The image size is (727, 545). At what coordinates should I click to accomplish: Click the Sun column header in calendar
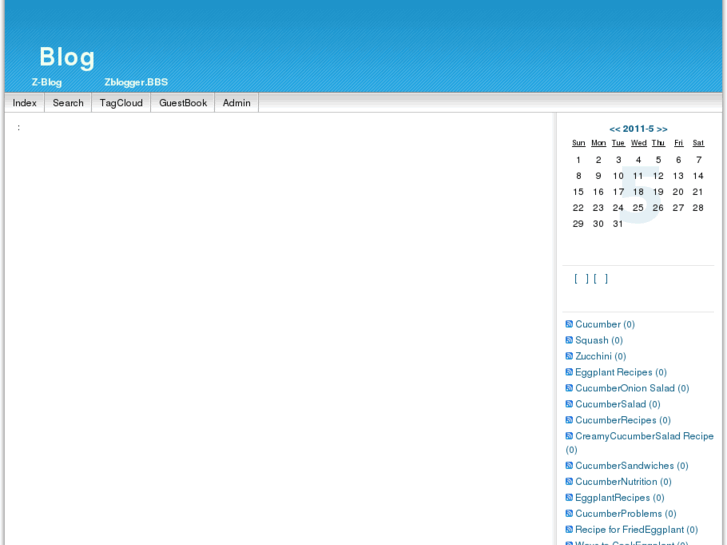(578, 143)
